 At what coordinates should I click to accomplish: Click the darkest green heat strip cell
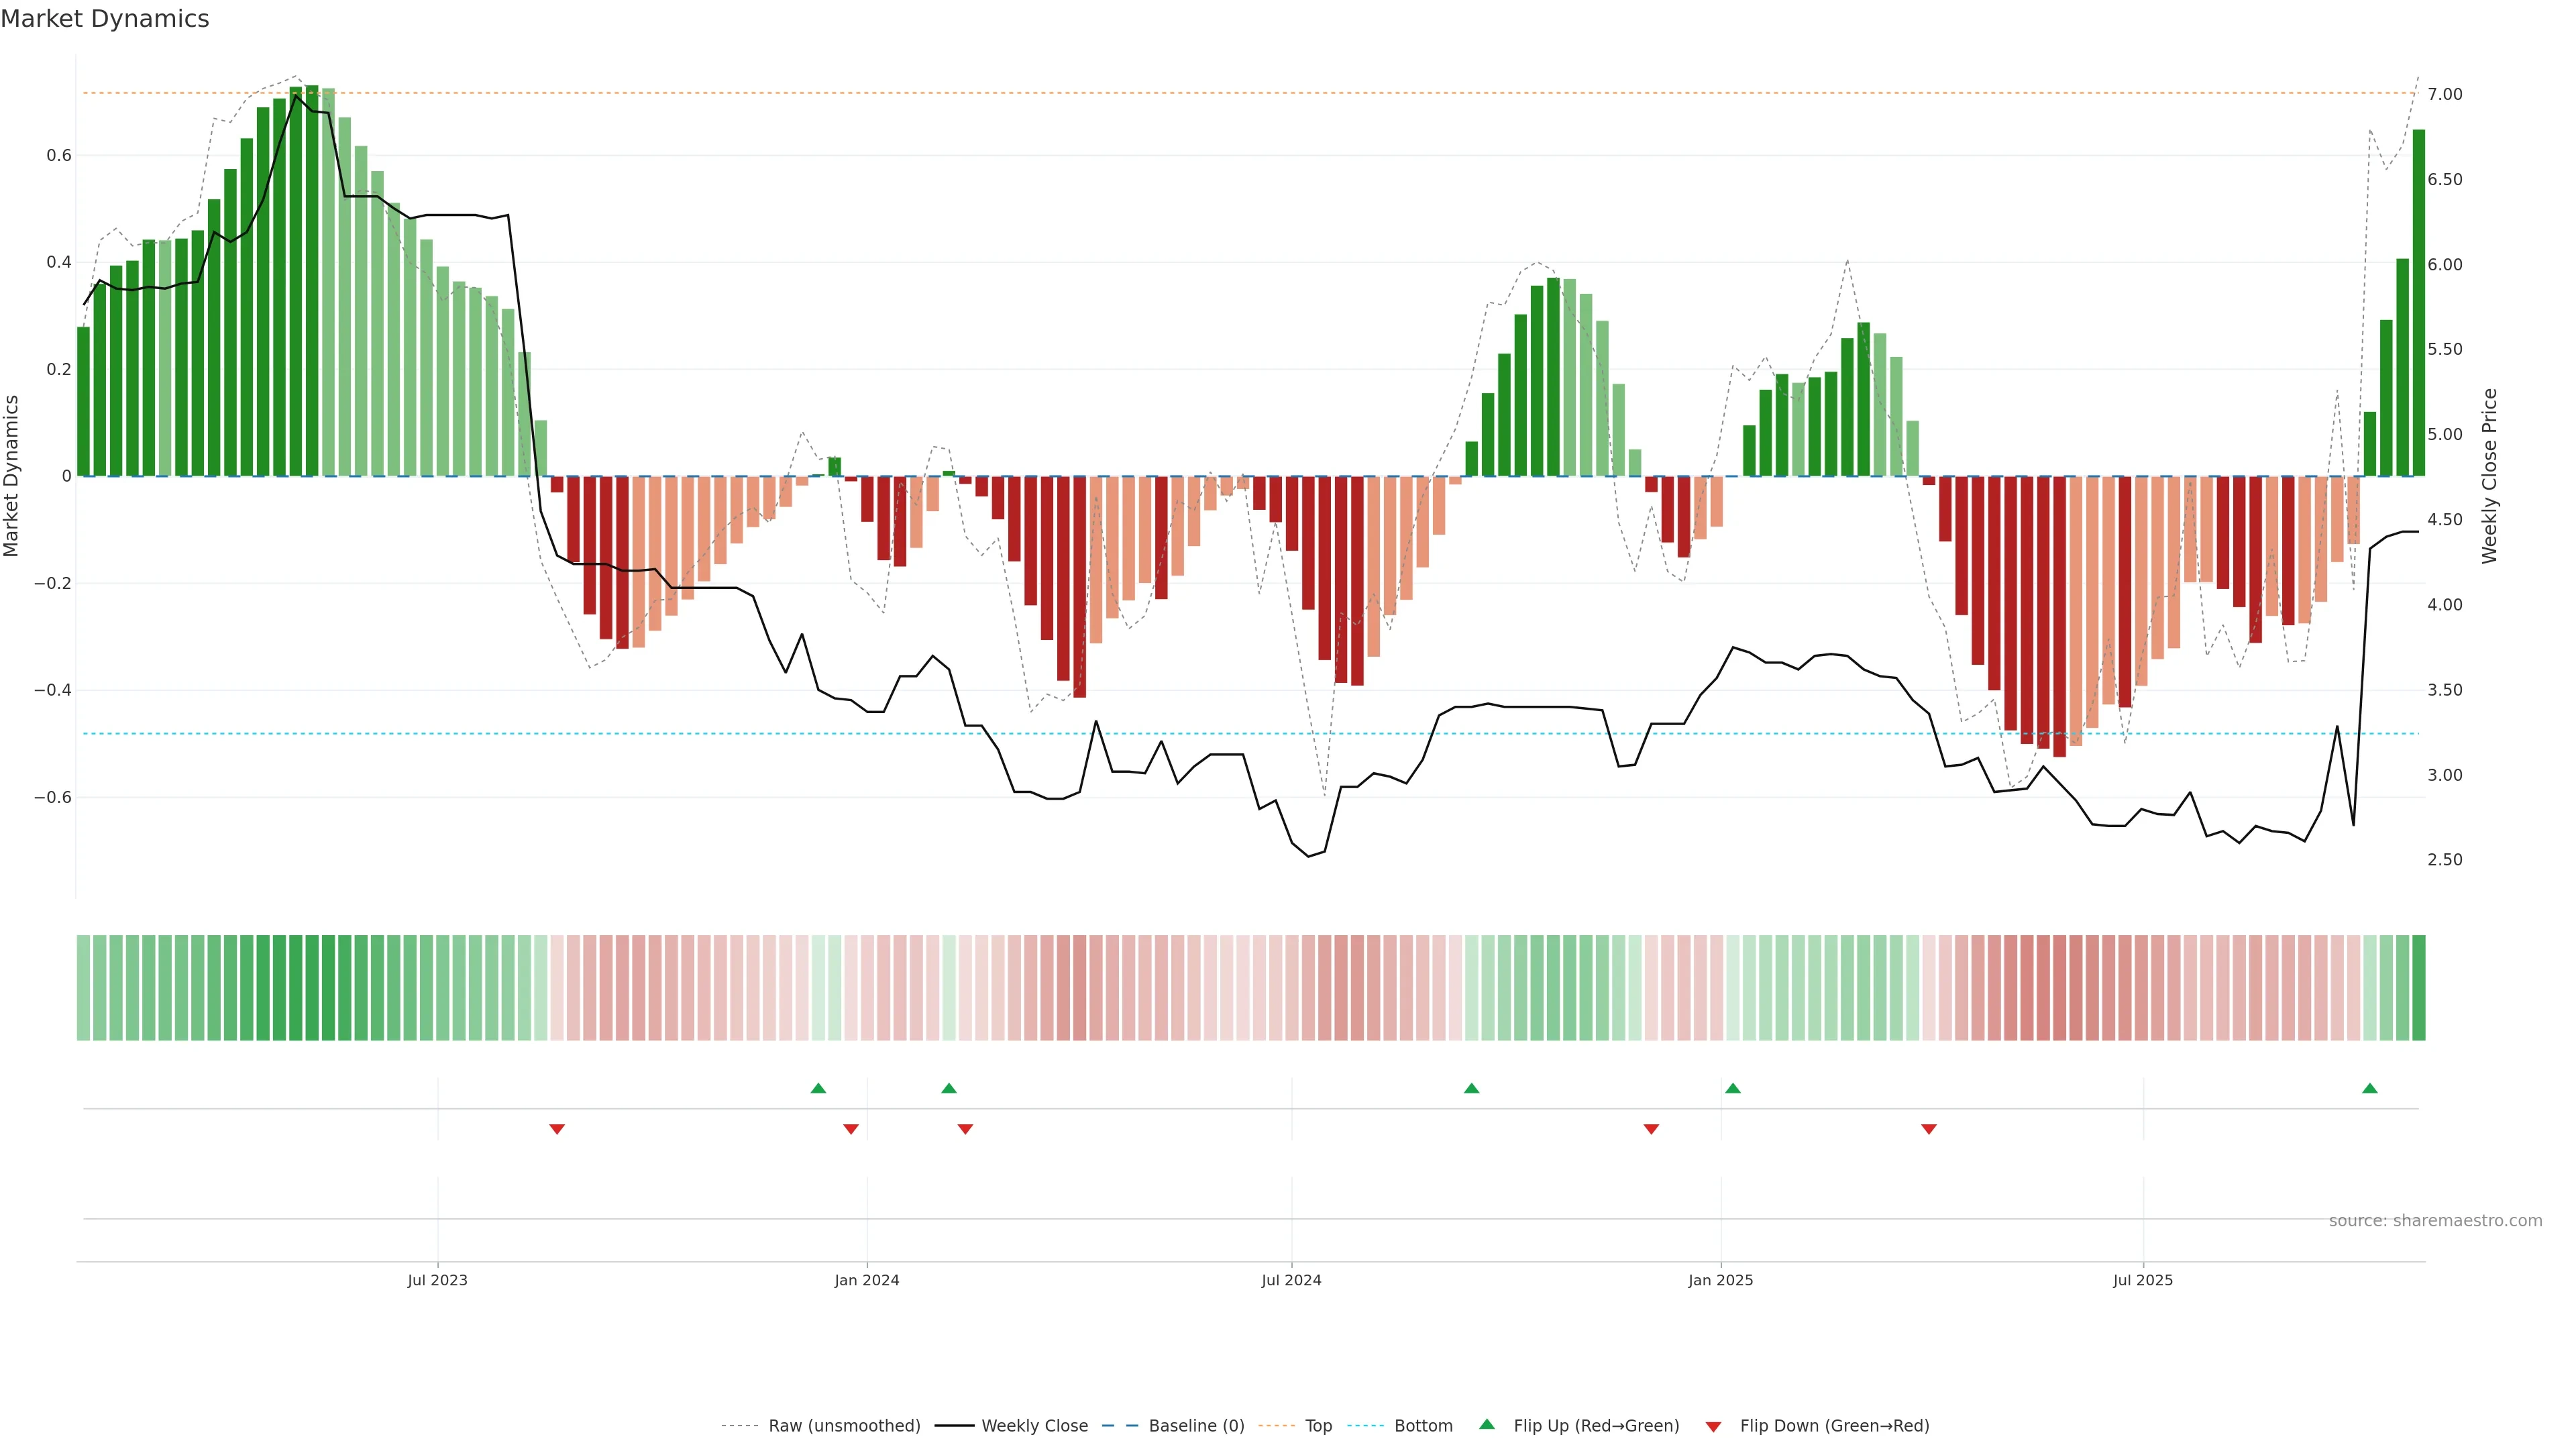(311, 988)
